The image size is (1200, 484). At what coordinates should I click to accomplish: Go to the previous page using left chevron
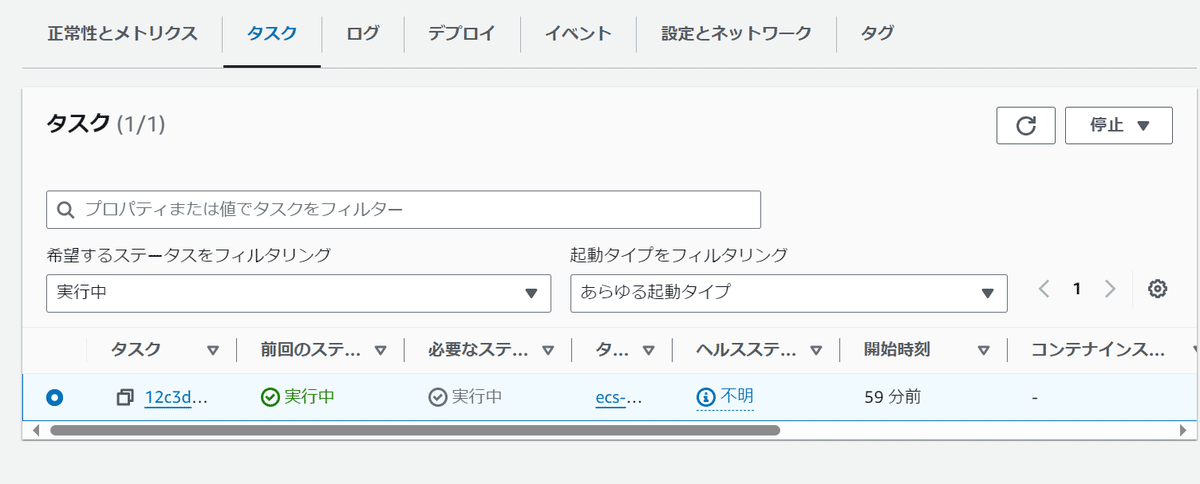1044,289
